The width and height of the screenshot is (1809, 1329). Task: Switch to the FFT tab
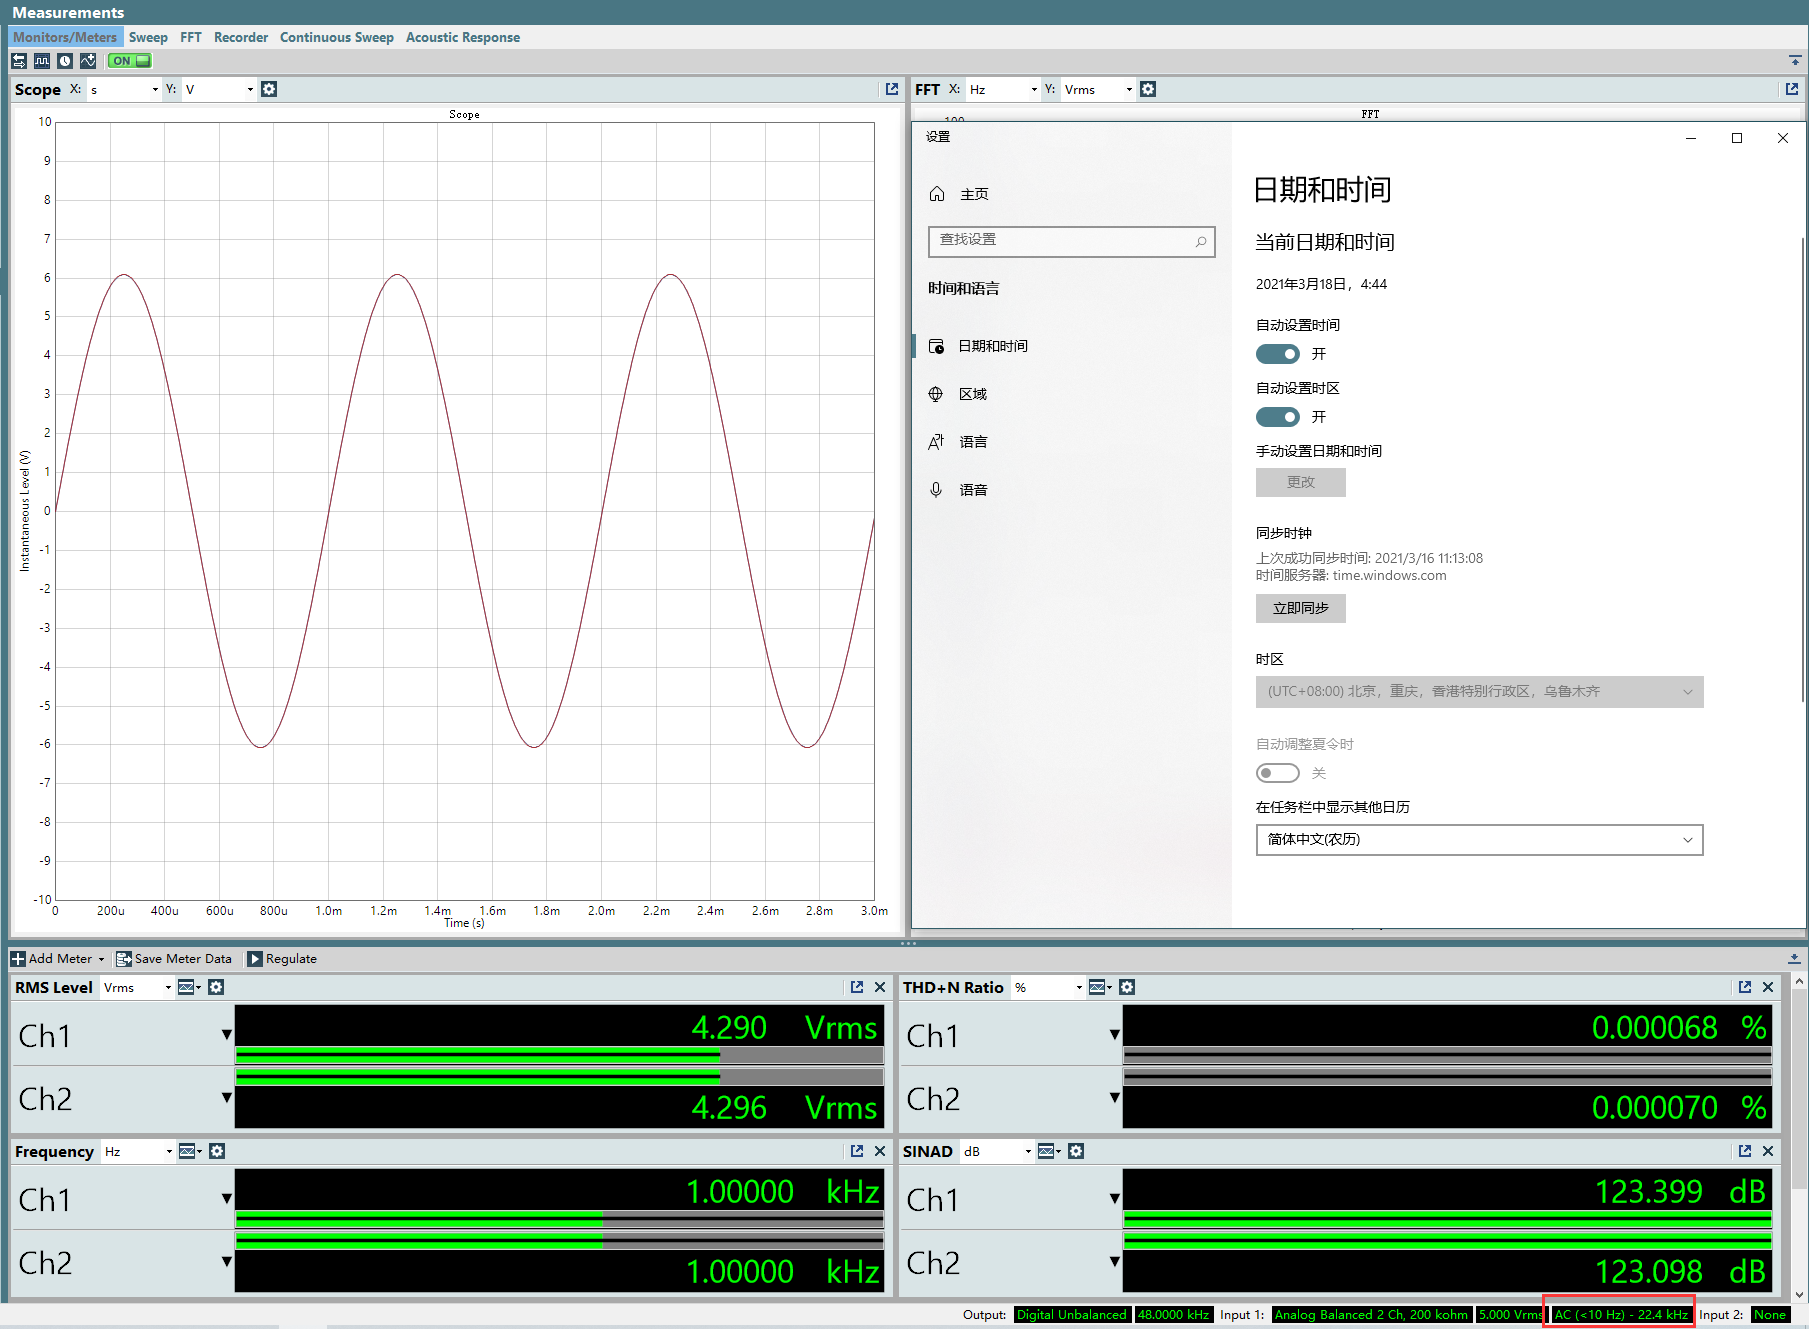point(191,37)
